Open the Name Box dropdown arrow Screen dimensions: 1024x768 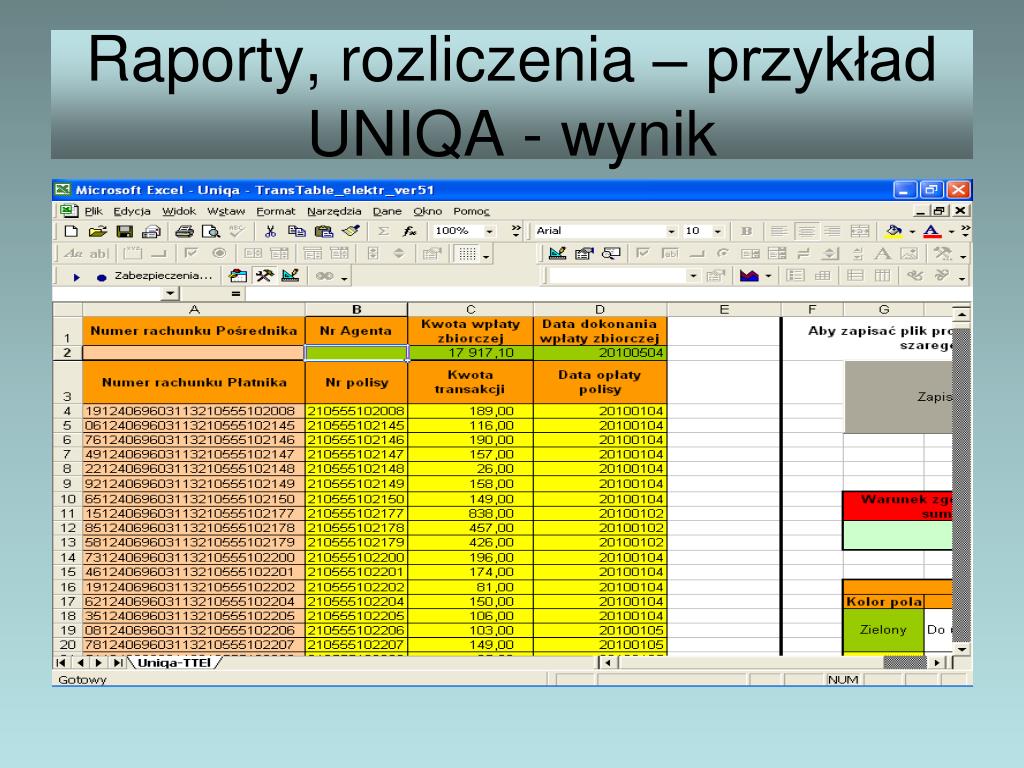170,294
